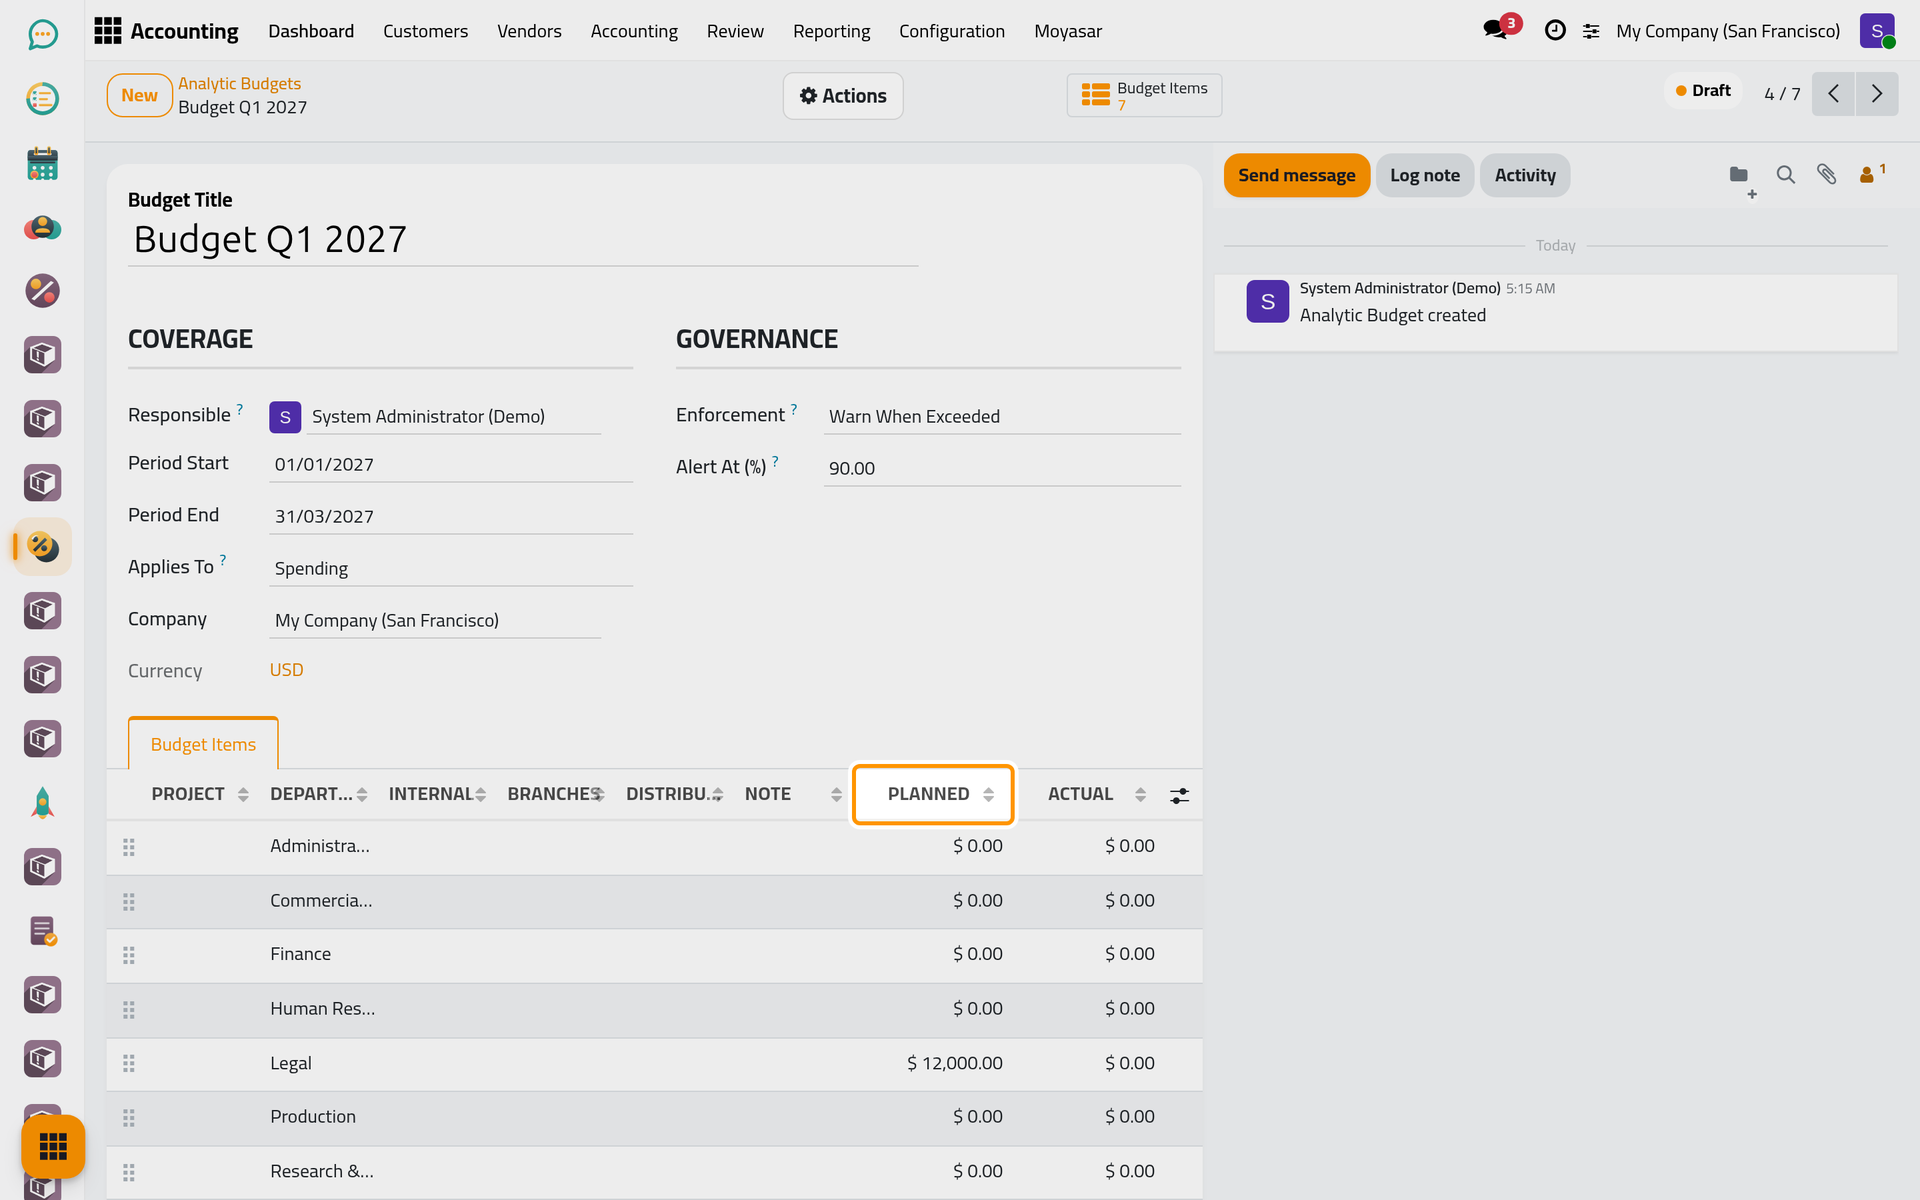The image size is (1920, 1200).
Task: Open the calendar app in sidebar
Action: tap(42, 163)
